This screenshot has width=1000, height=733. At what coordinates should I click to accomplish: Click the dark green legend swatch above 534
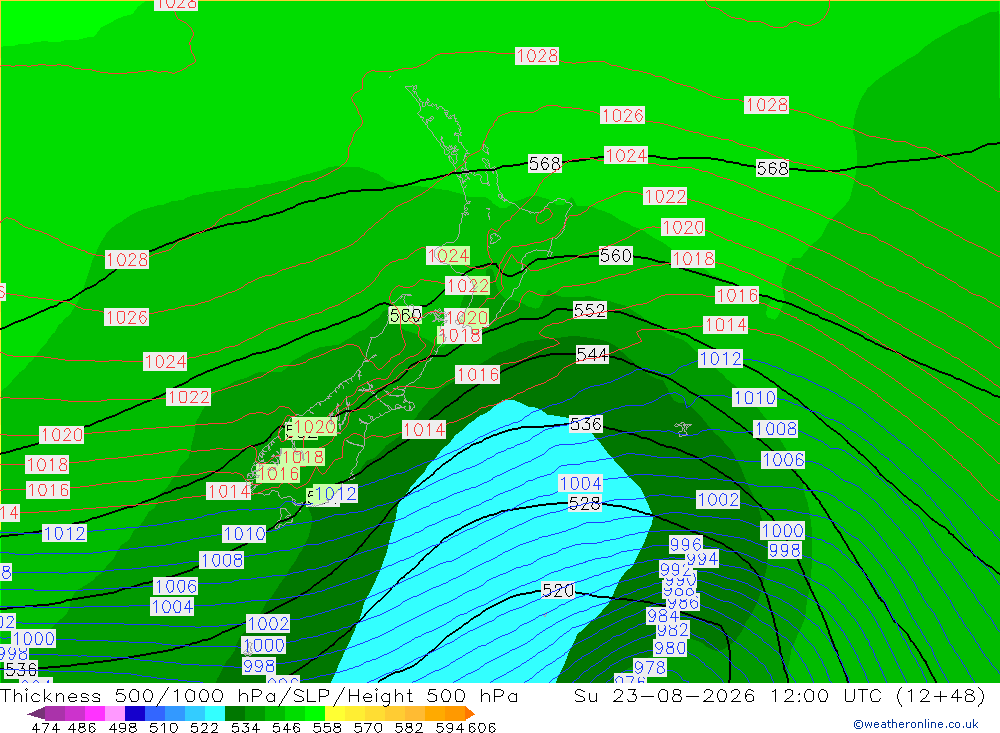(235, 713)
